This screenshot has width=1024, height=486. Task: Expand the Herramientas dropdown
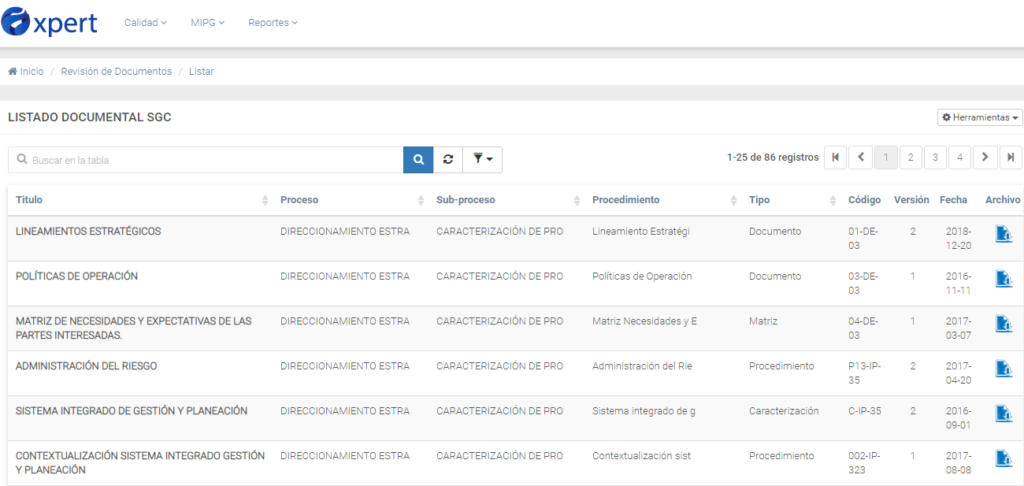tap(980, 118)
